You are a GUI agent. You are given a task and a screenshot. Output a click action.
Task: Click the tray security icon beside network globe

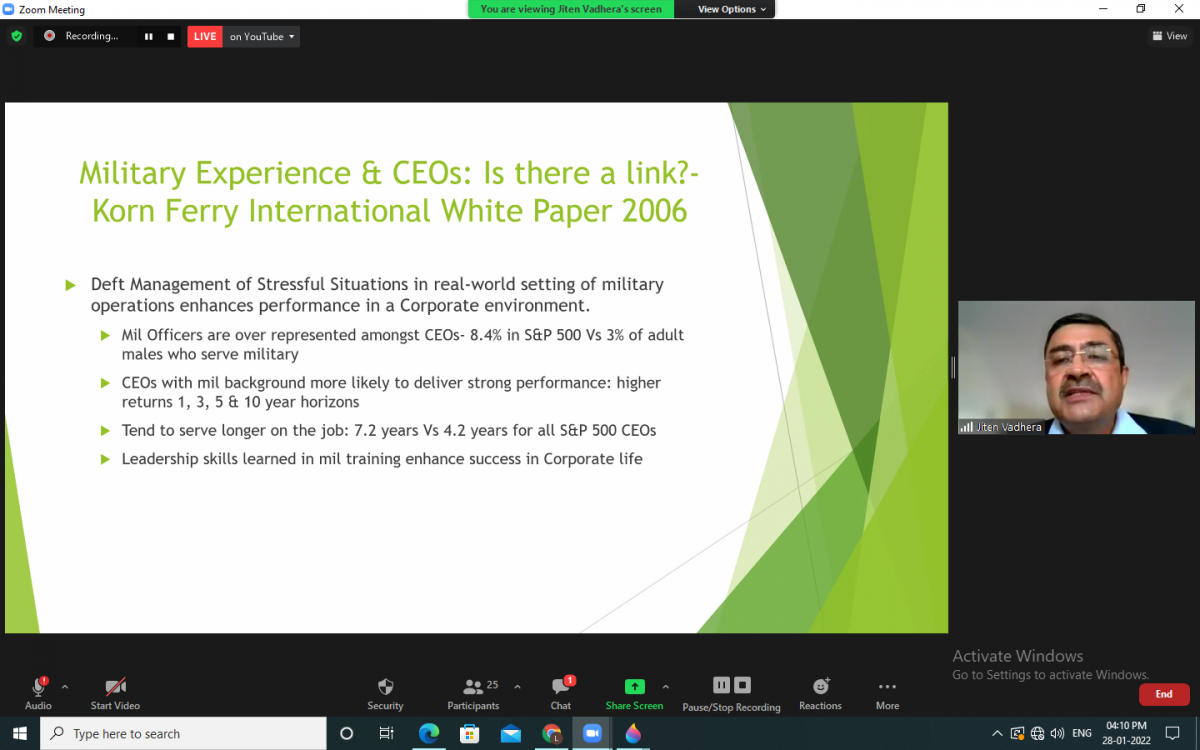1017,733
